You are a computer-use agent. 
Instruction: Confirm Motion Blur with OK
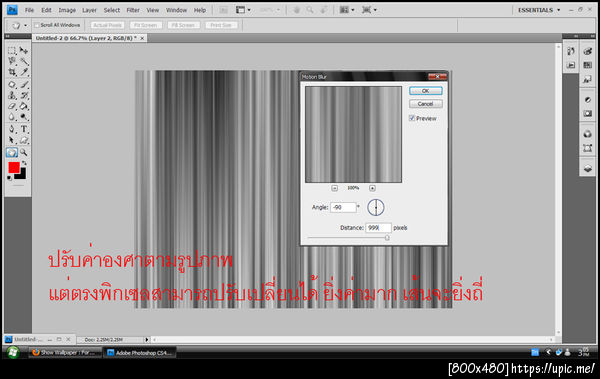[426, 91]
